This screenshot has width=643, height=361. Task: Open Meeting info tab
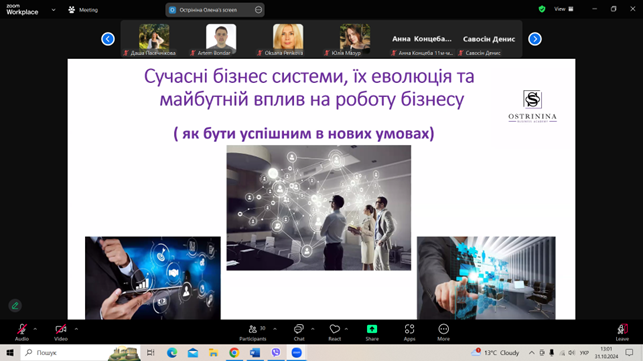coord(83,10)
